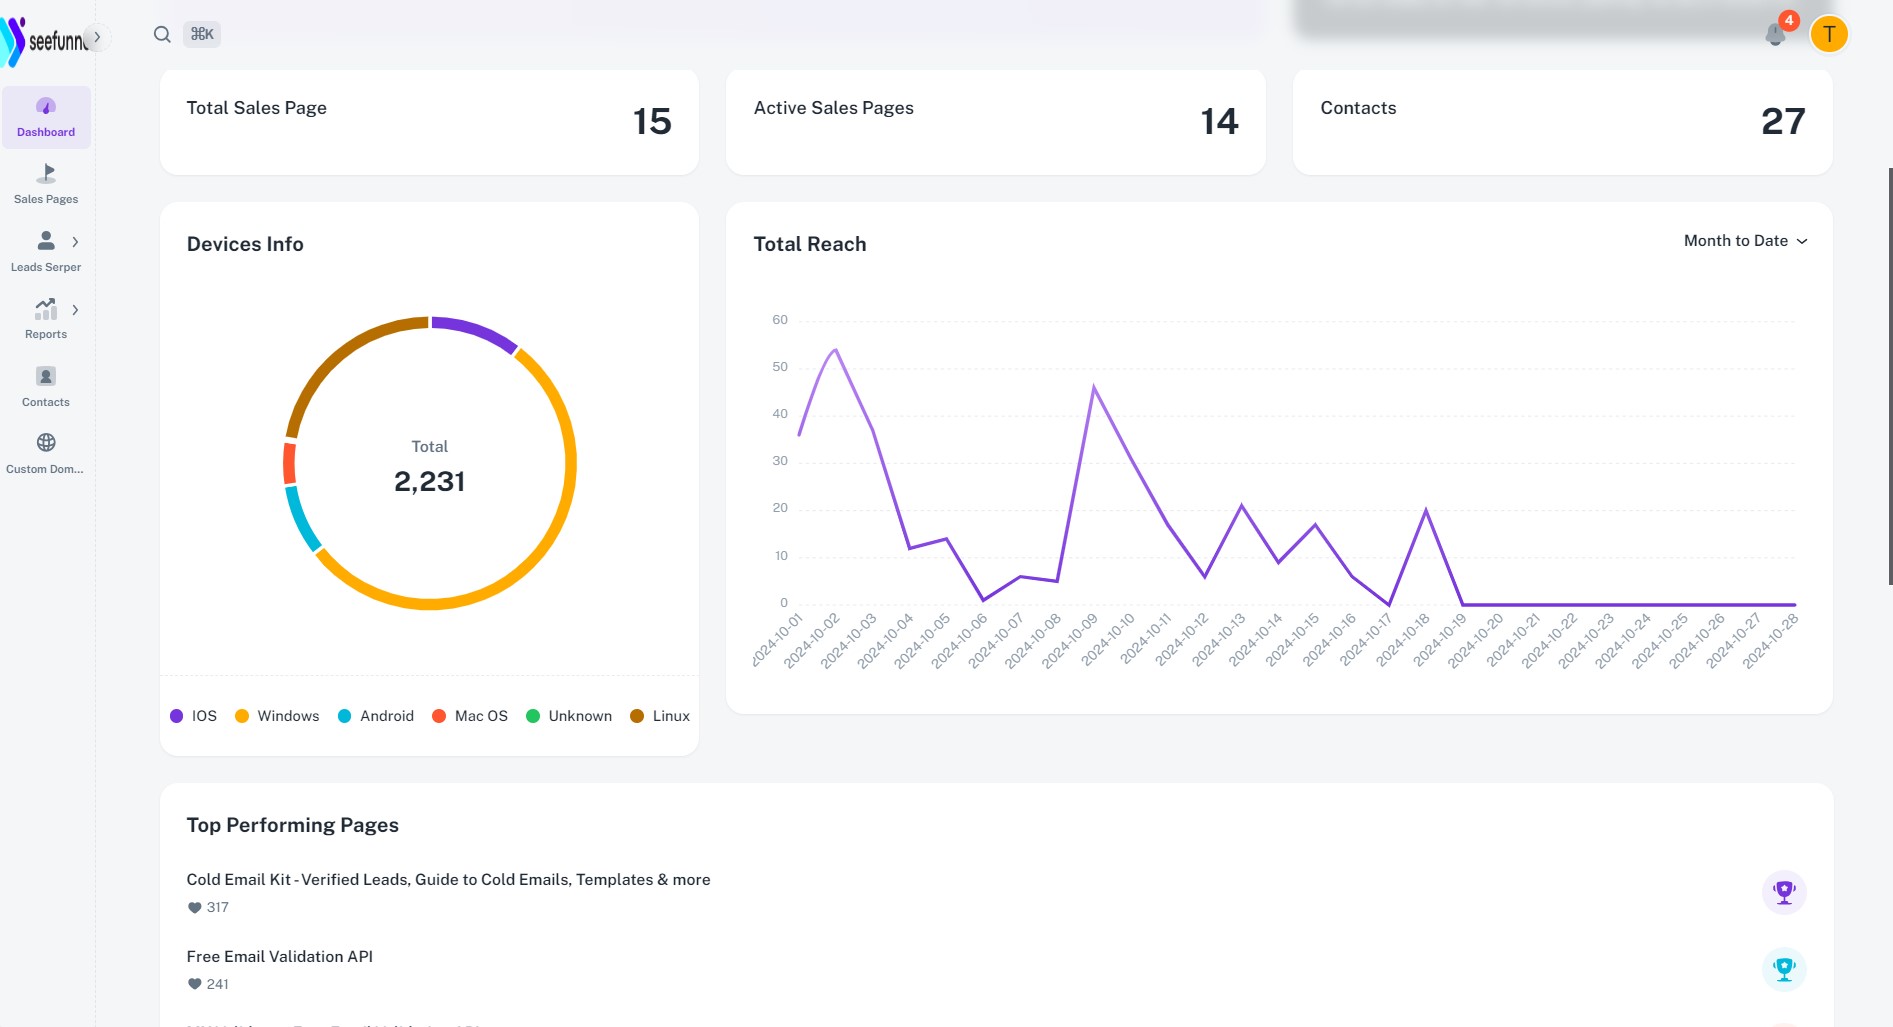
Task: Toggle Windows legend entry
Action: (277, 716)
